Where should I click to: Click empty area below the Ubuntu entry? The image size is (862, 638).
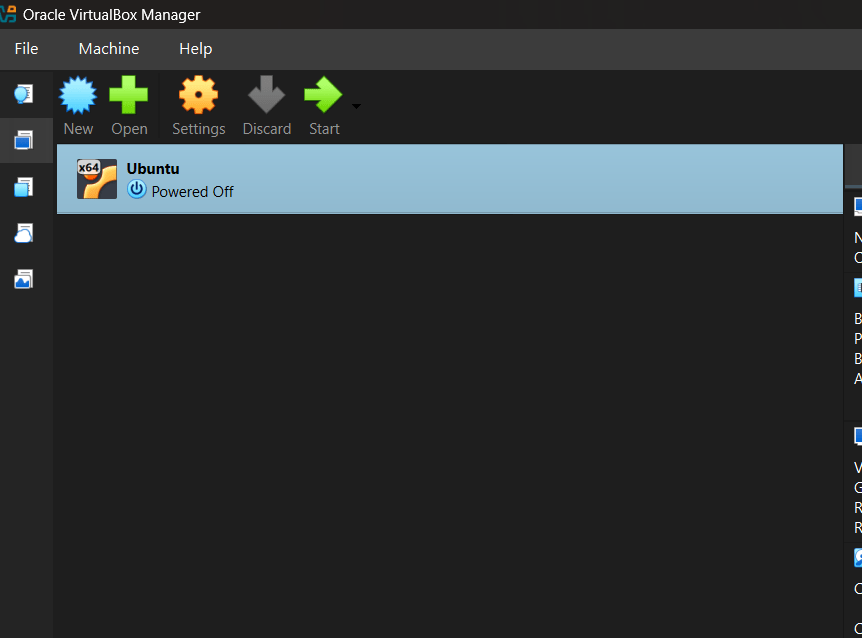(450, 420)
